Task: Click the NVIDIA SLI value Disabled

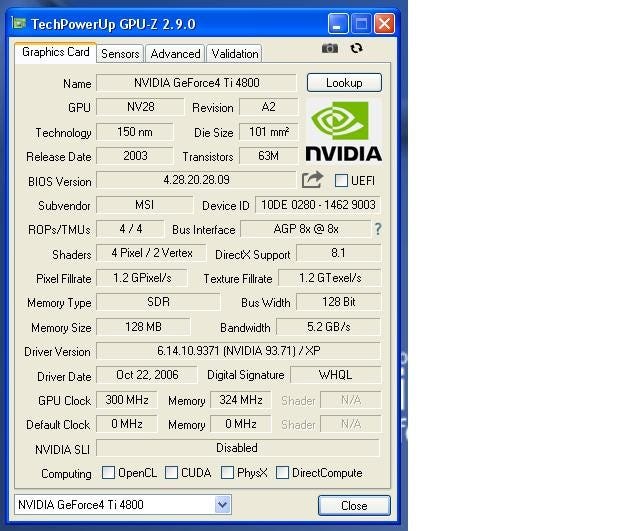Action: point(238,448)
